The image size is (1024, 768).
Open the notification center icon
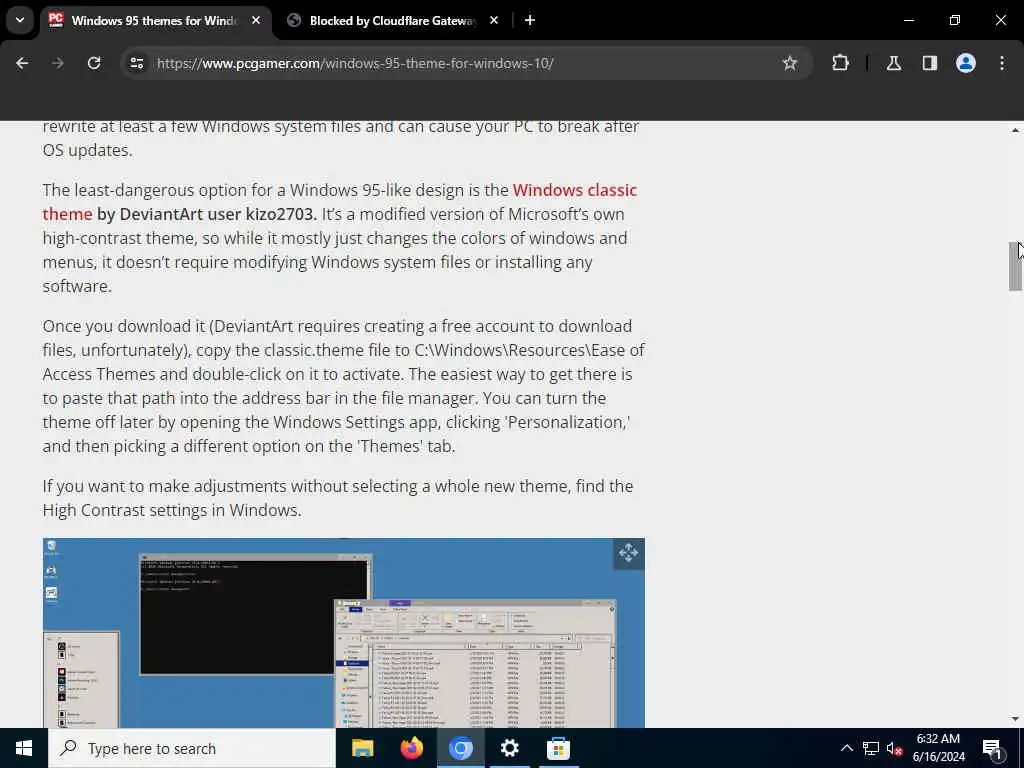(x=993, y=748)
